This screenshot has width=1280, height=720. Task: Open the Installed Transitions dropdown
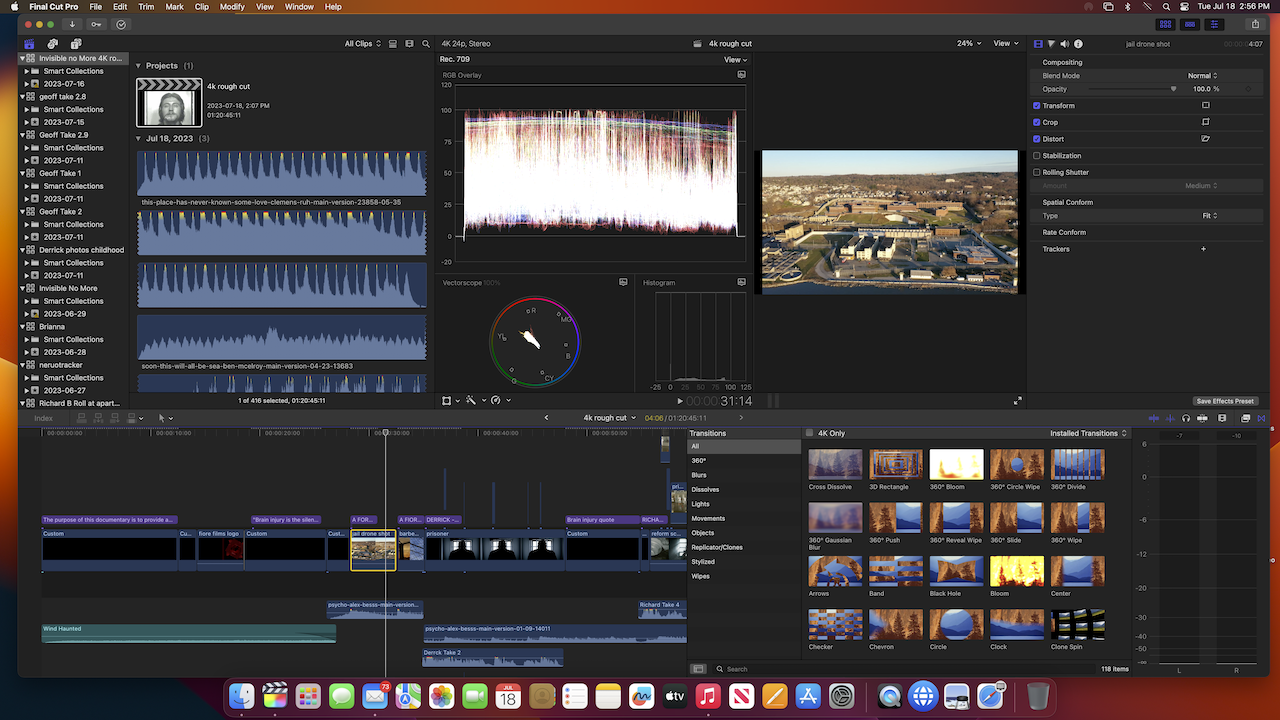tap(1088, 434)
